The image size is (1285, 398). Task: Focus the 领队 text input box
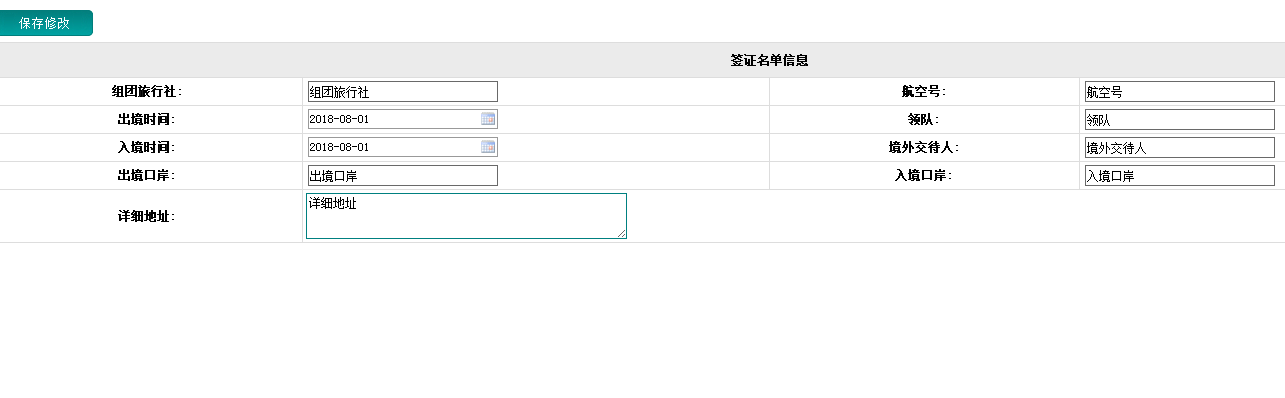(x=1179, y=119)
